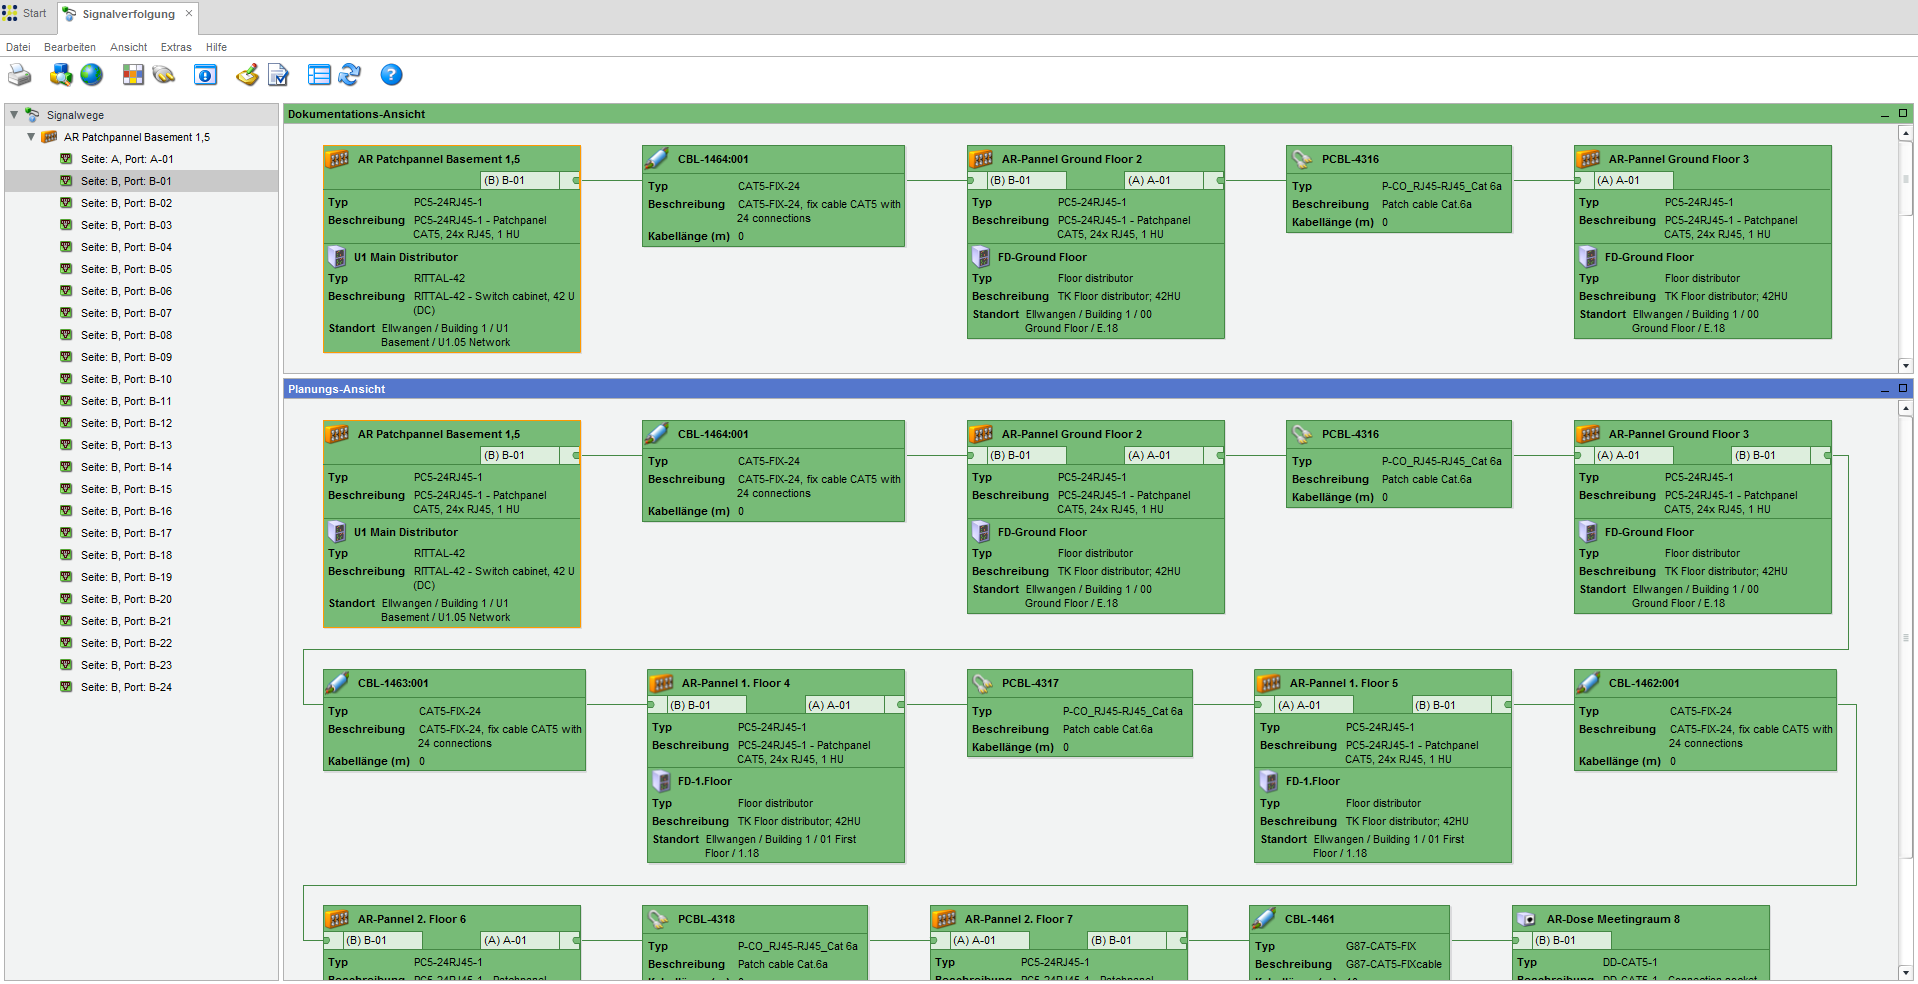
Task: Click the Planungs-Ansicht scrollbar down arrow
Action: pyautogui.click(x=1905, y=972)
